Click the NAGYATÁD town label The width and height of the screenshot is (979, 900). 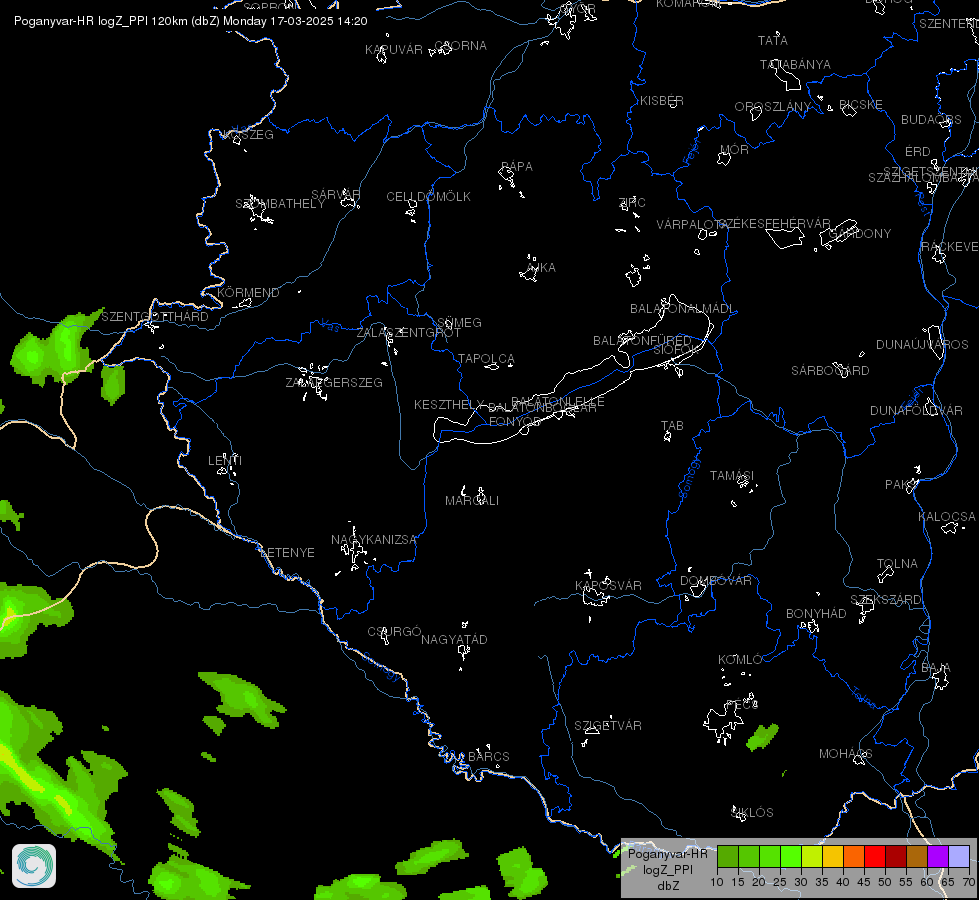[455, 640]
